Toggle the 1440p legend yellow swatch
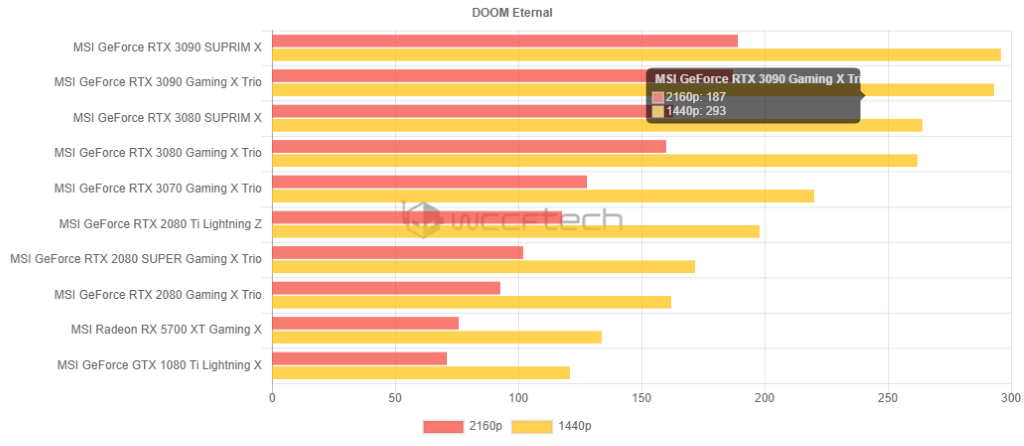 point(531,427)
